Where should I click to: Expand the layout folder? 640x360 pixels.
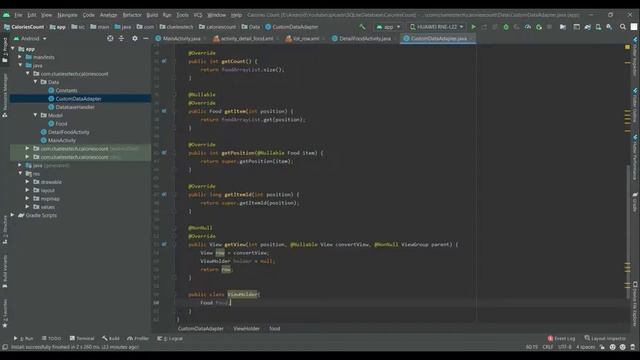pyautogui.click(x=27, y=190)
